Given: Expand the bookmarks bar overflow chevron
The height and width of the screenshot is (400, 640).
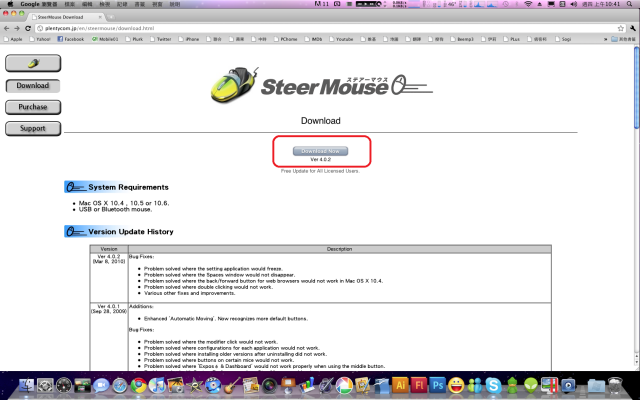Looking at the screenshot, I should tap(605, 39).
